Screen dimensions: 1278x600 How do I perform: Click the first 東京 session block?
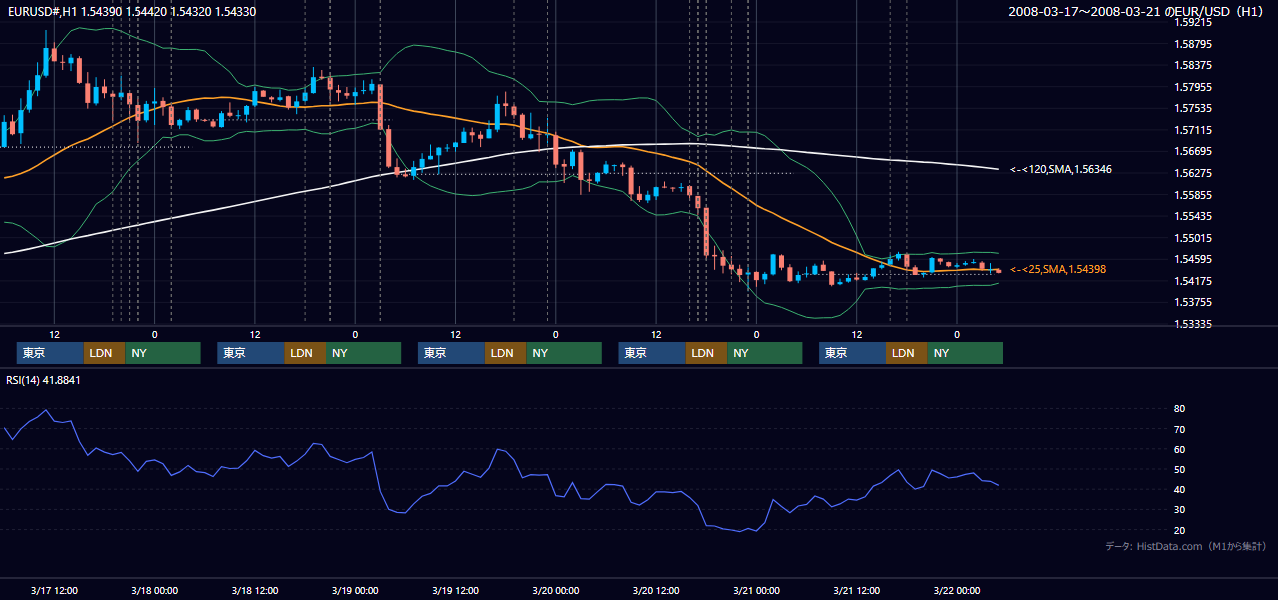[x=50, y=353]
